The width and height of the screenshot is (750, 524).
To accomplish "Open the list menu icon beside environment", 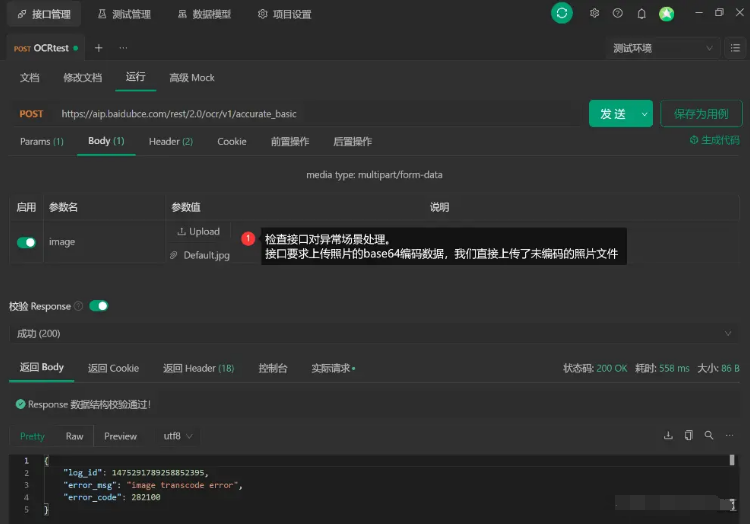I will pyautogui.click(x=735, y=48).
